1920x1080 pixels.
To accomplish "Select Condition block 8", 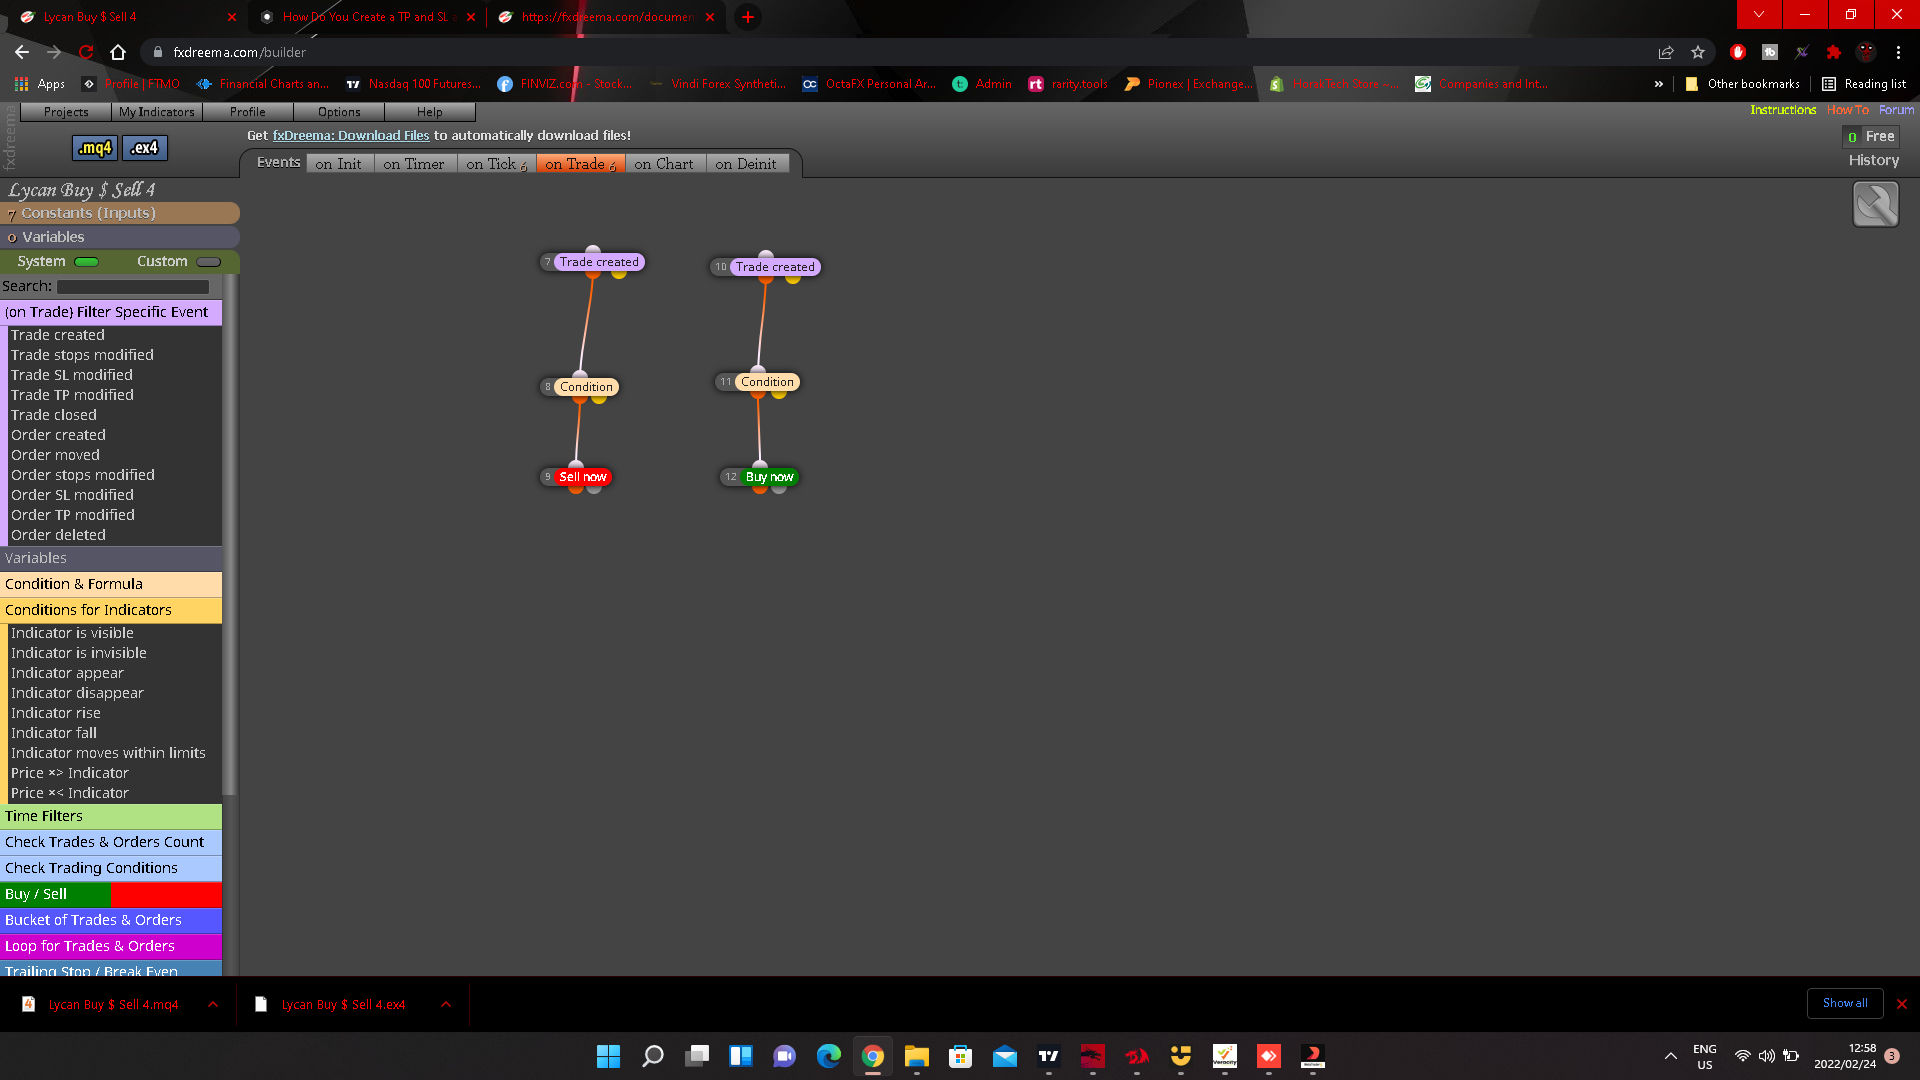I will pyautogui.click(x=586, y=387).
